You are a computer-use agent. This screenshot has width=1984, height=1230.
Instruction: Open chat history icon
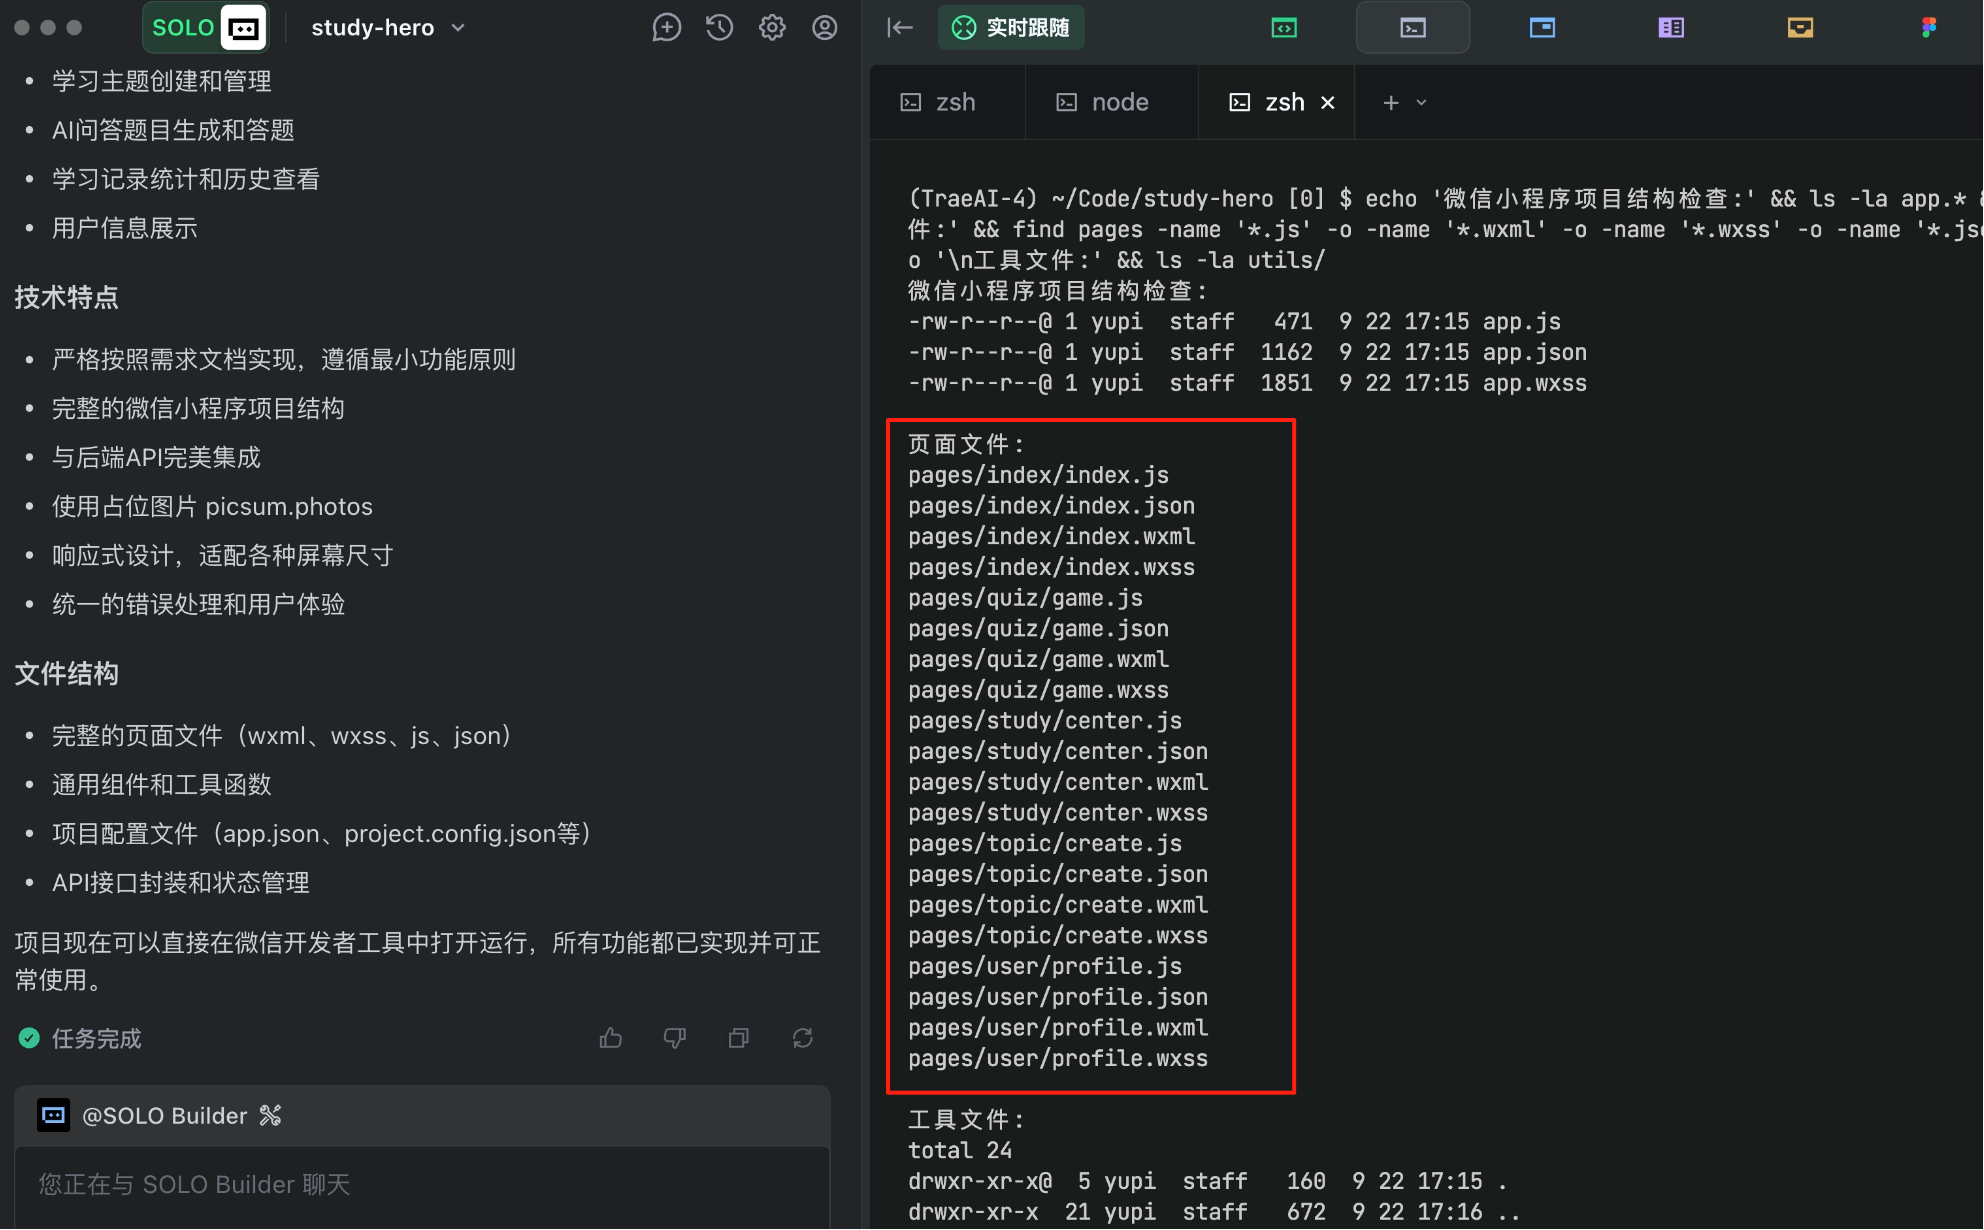(x=719, y=28)
